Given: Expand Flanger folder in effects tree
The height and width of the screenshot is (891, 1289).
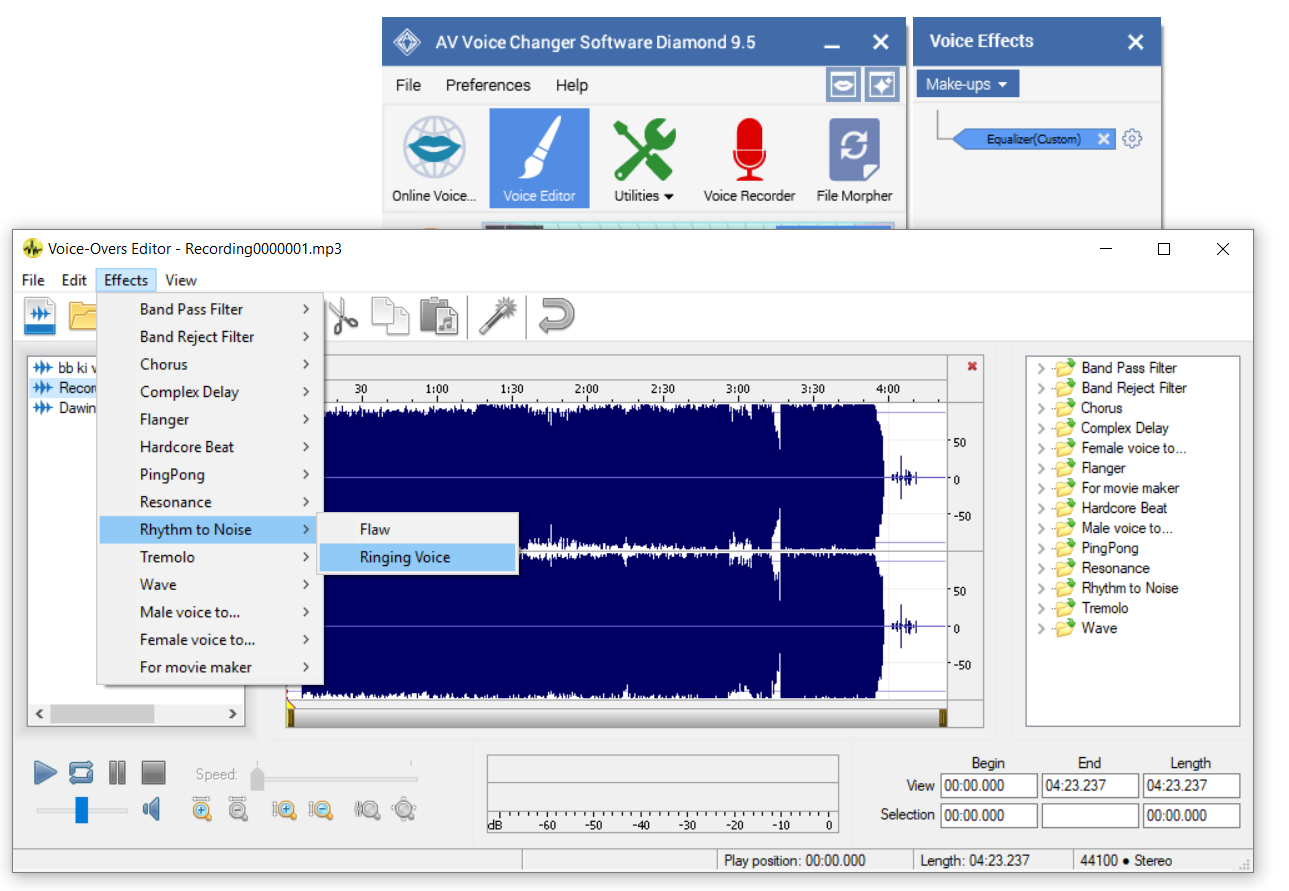Looking at the screenshot, I should tap(1041, 468).
